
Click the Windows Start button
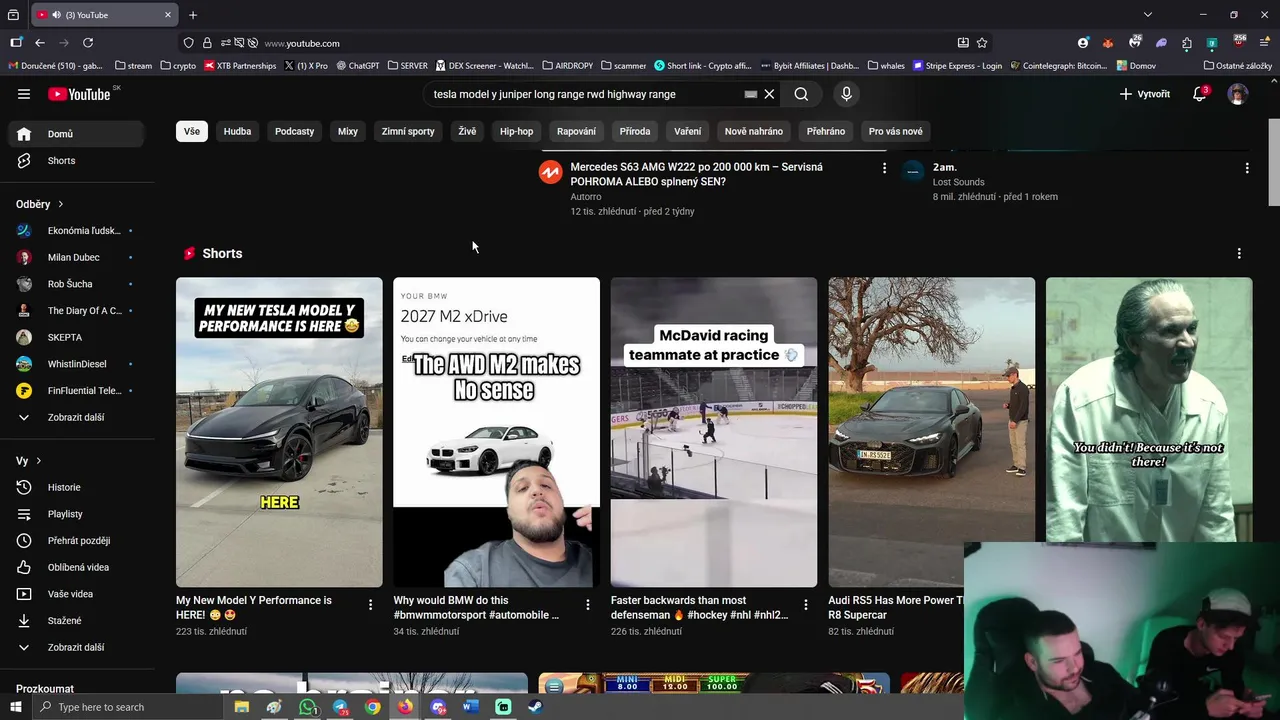click(x=16, y=707)
